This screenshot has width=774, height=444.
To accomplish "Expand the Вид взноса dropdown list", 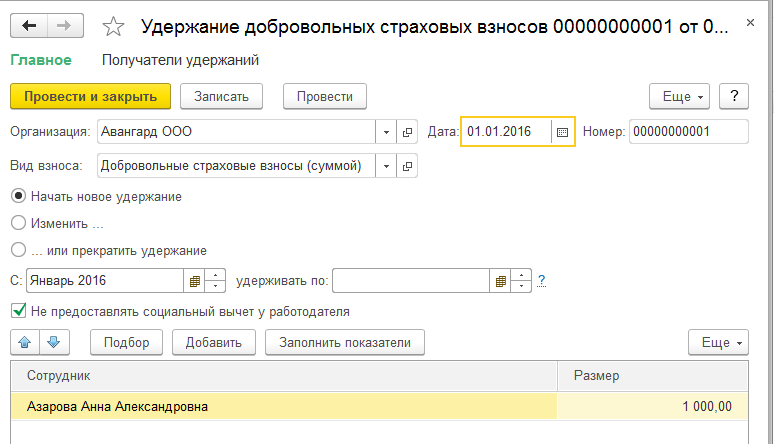I will point(386,165).
